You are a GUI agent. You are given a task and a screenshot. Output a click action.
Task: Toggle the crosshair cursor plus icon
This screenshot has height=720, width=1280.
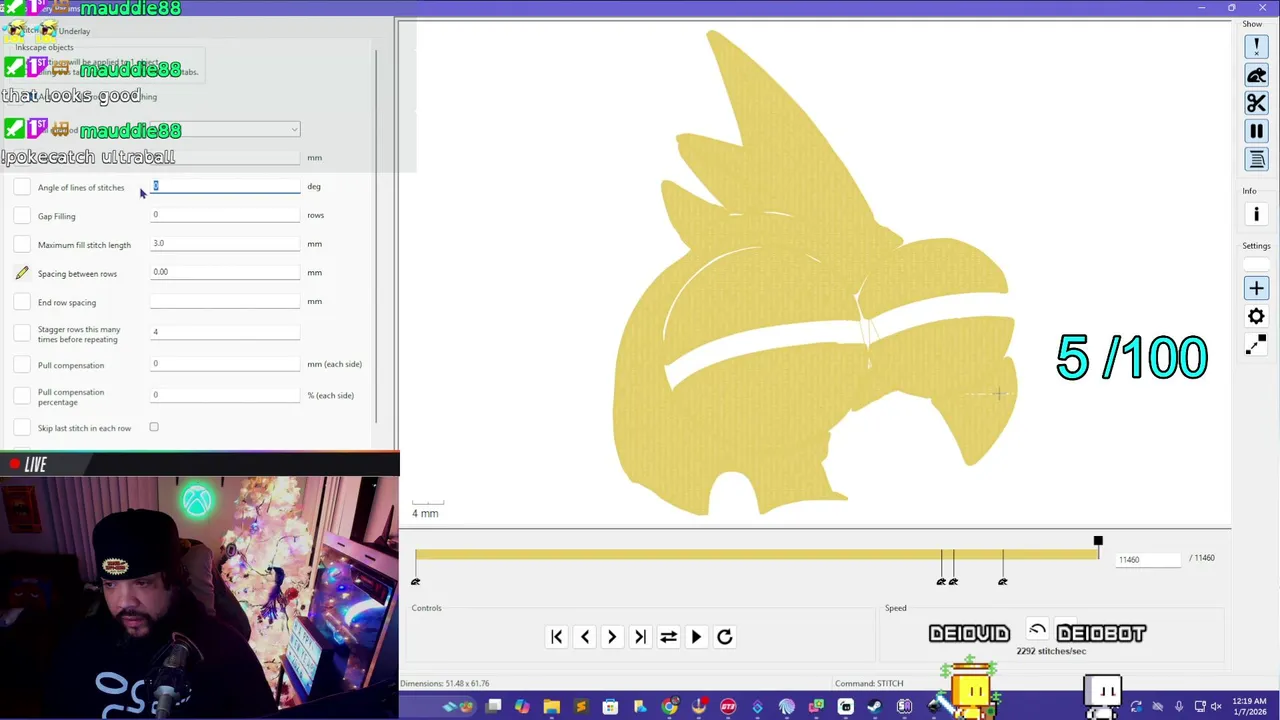point(1256,288)
